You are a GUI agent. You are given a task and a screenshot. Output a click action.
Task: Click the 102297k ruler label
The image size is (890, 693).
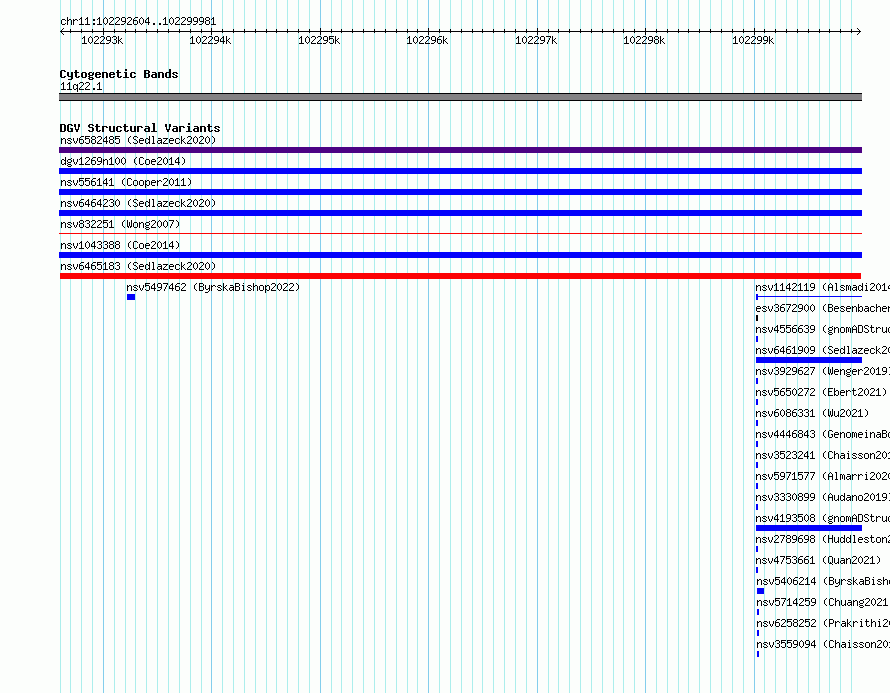[x=536, y=40]
